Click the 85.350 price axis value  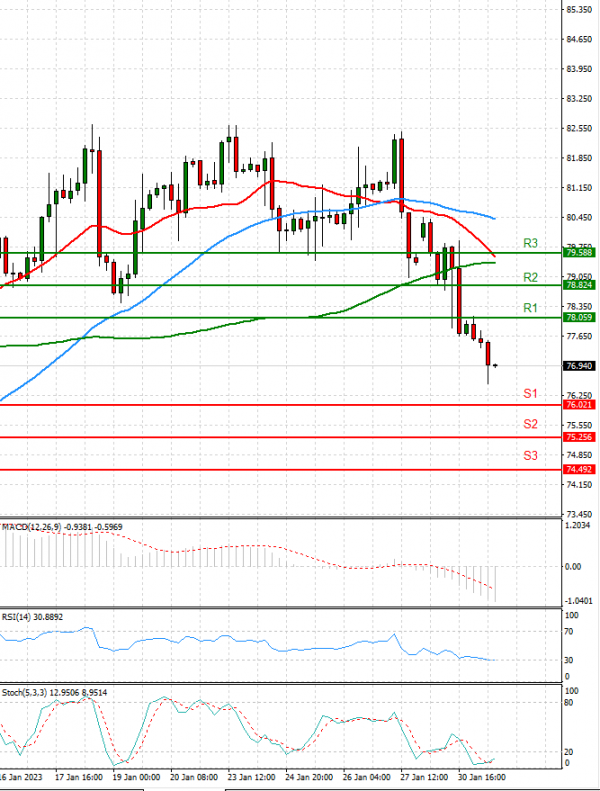(579, 10)
